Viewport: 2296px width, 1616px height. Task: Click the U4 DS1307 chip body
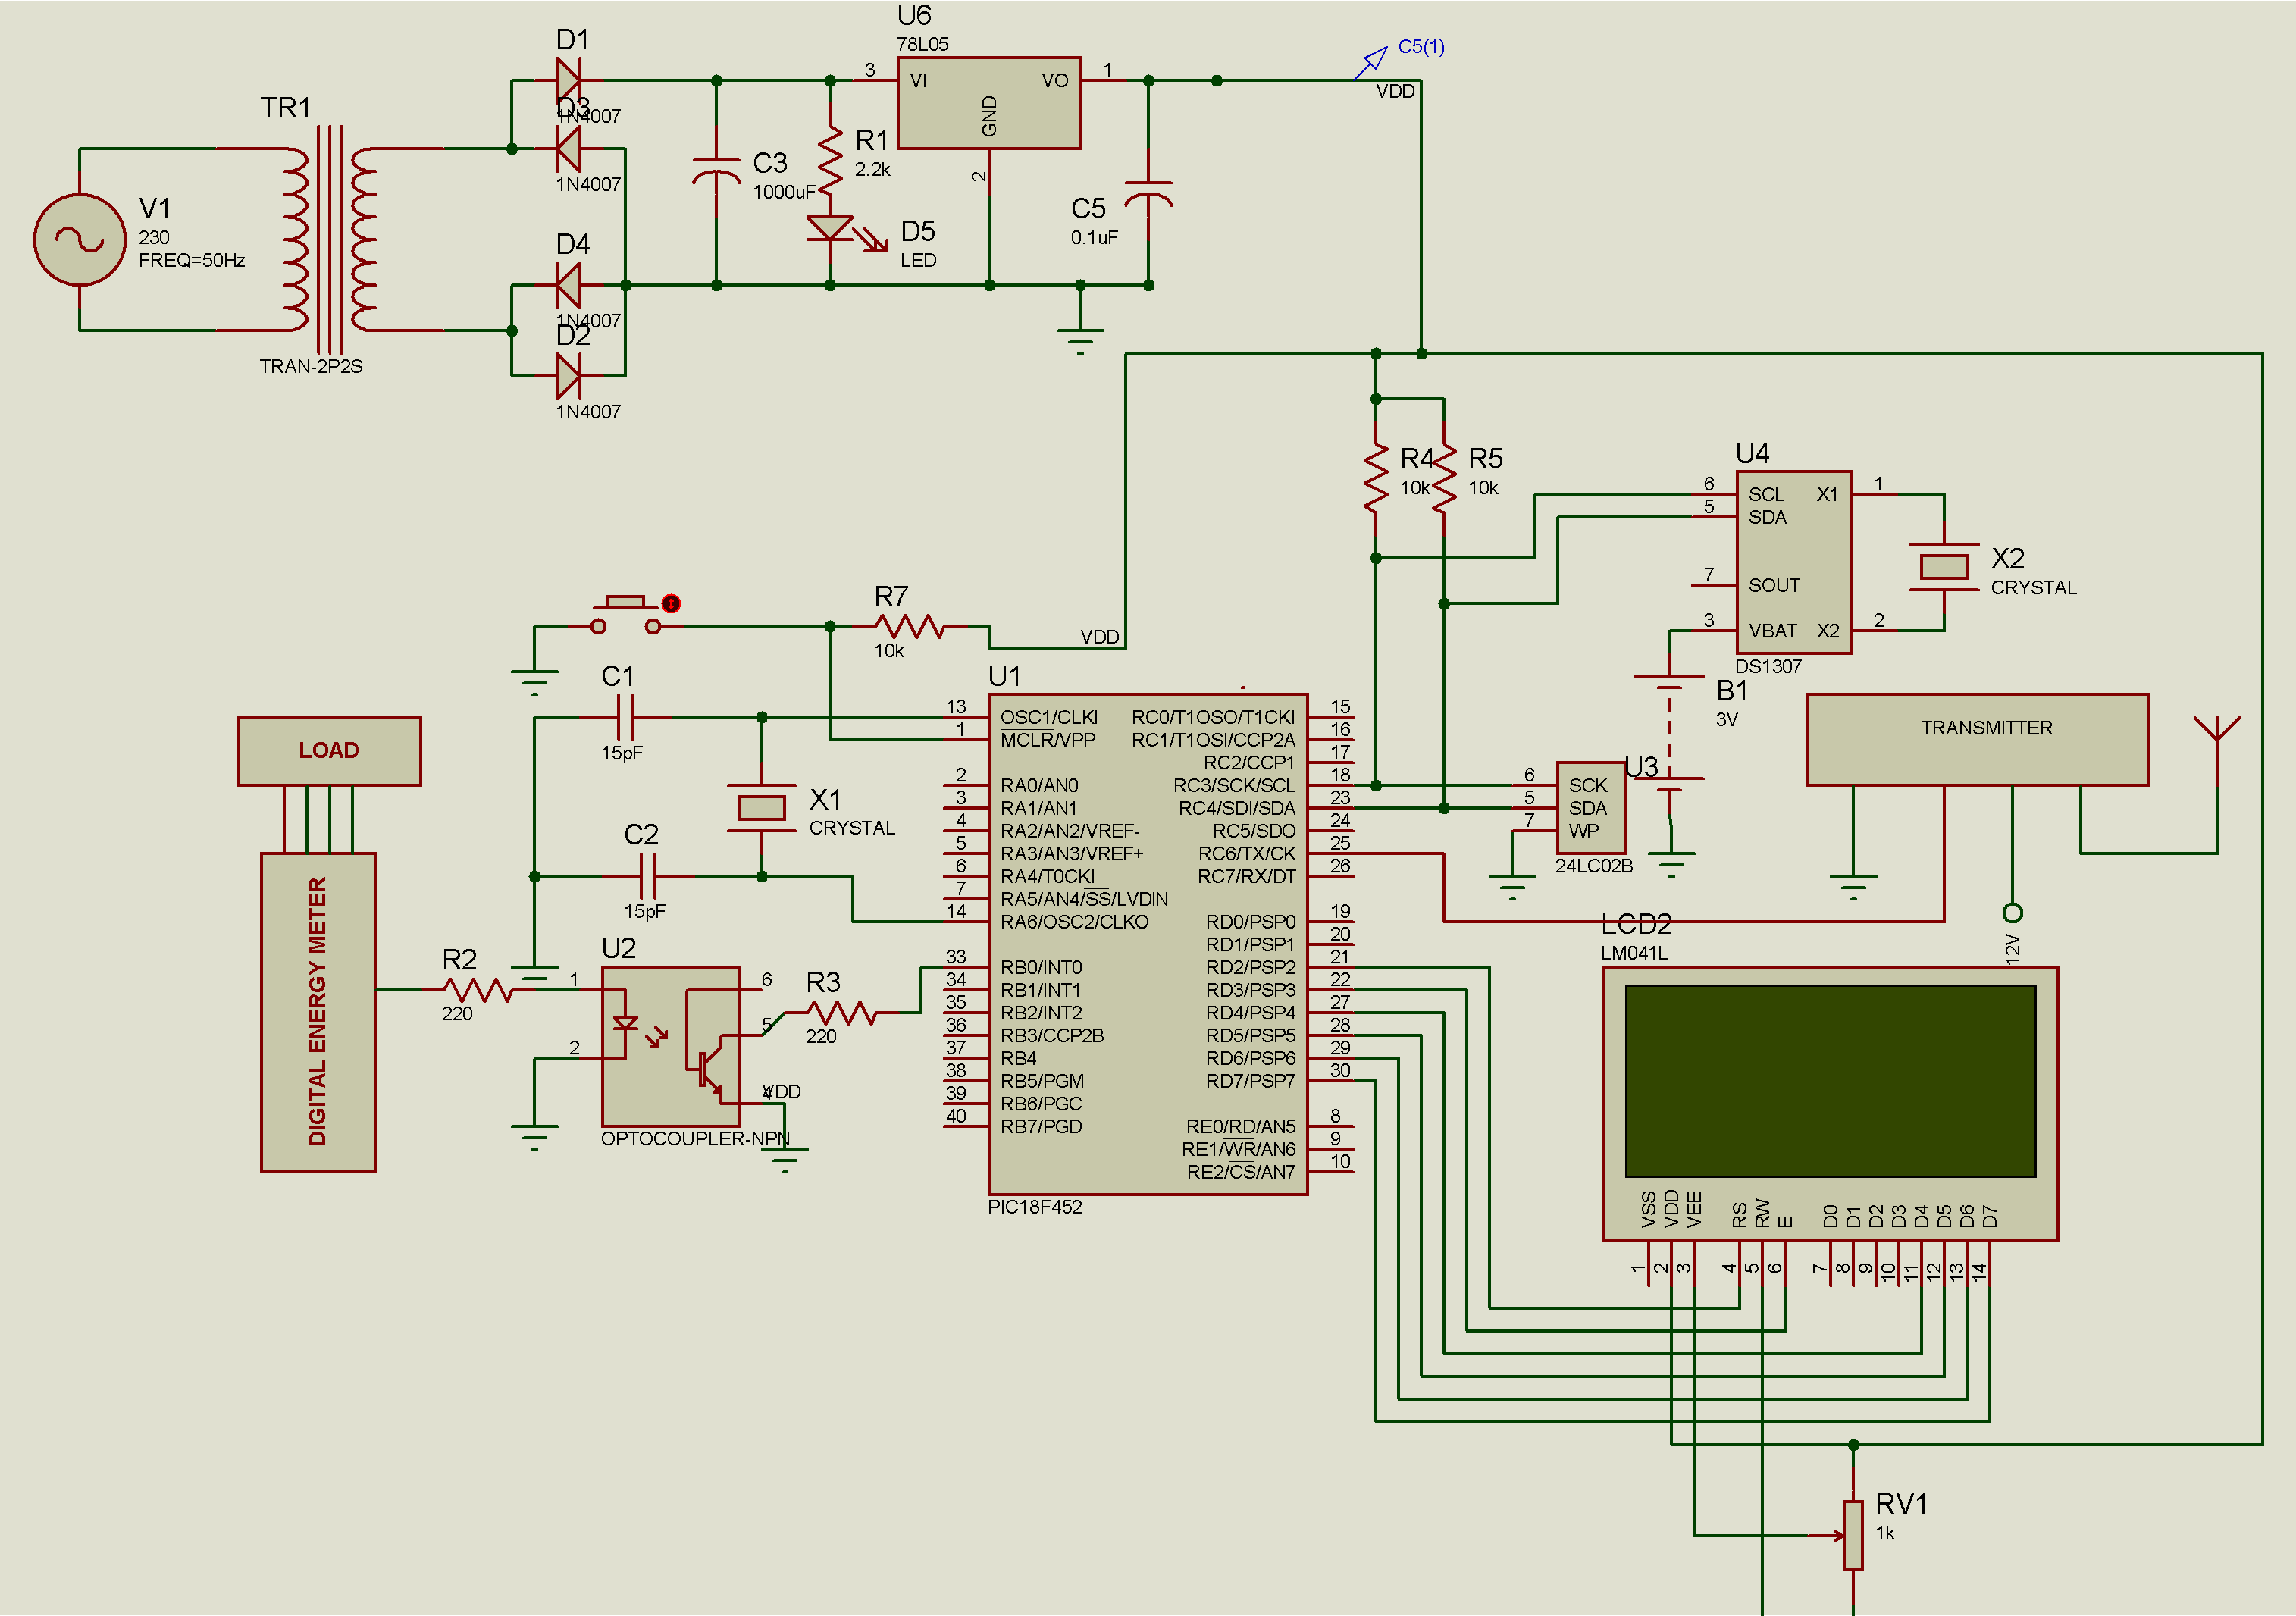1793,562
